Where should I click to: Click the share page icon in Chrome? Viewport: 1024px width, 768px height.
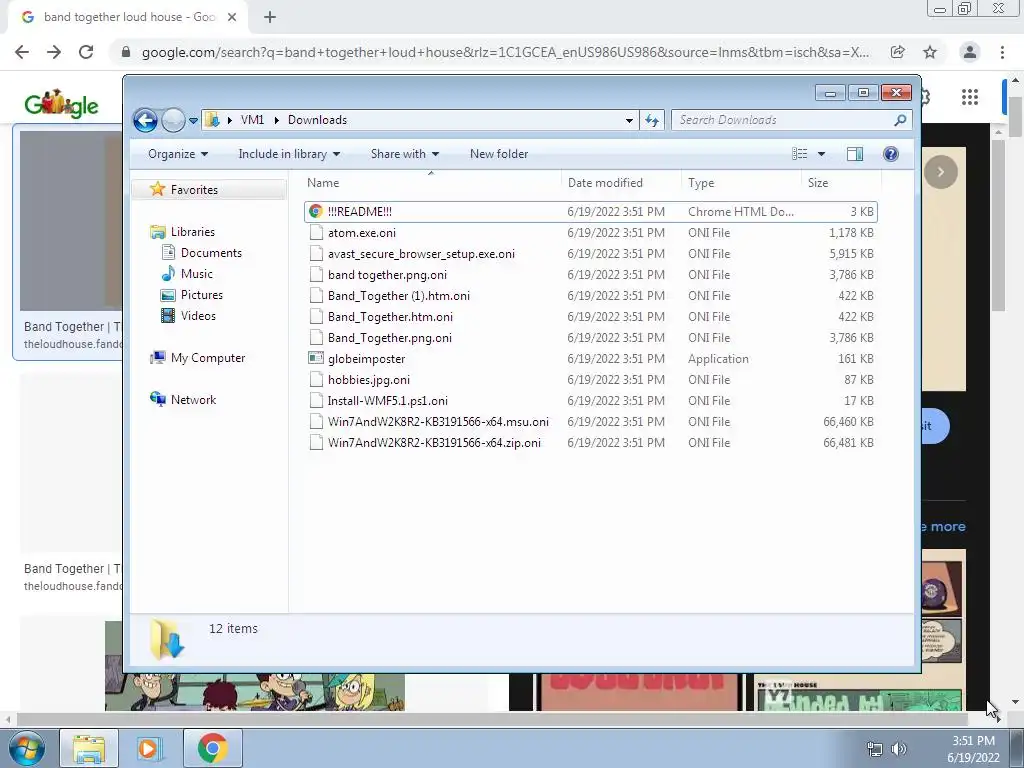click(898, 52)
